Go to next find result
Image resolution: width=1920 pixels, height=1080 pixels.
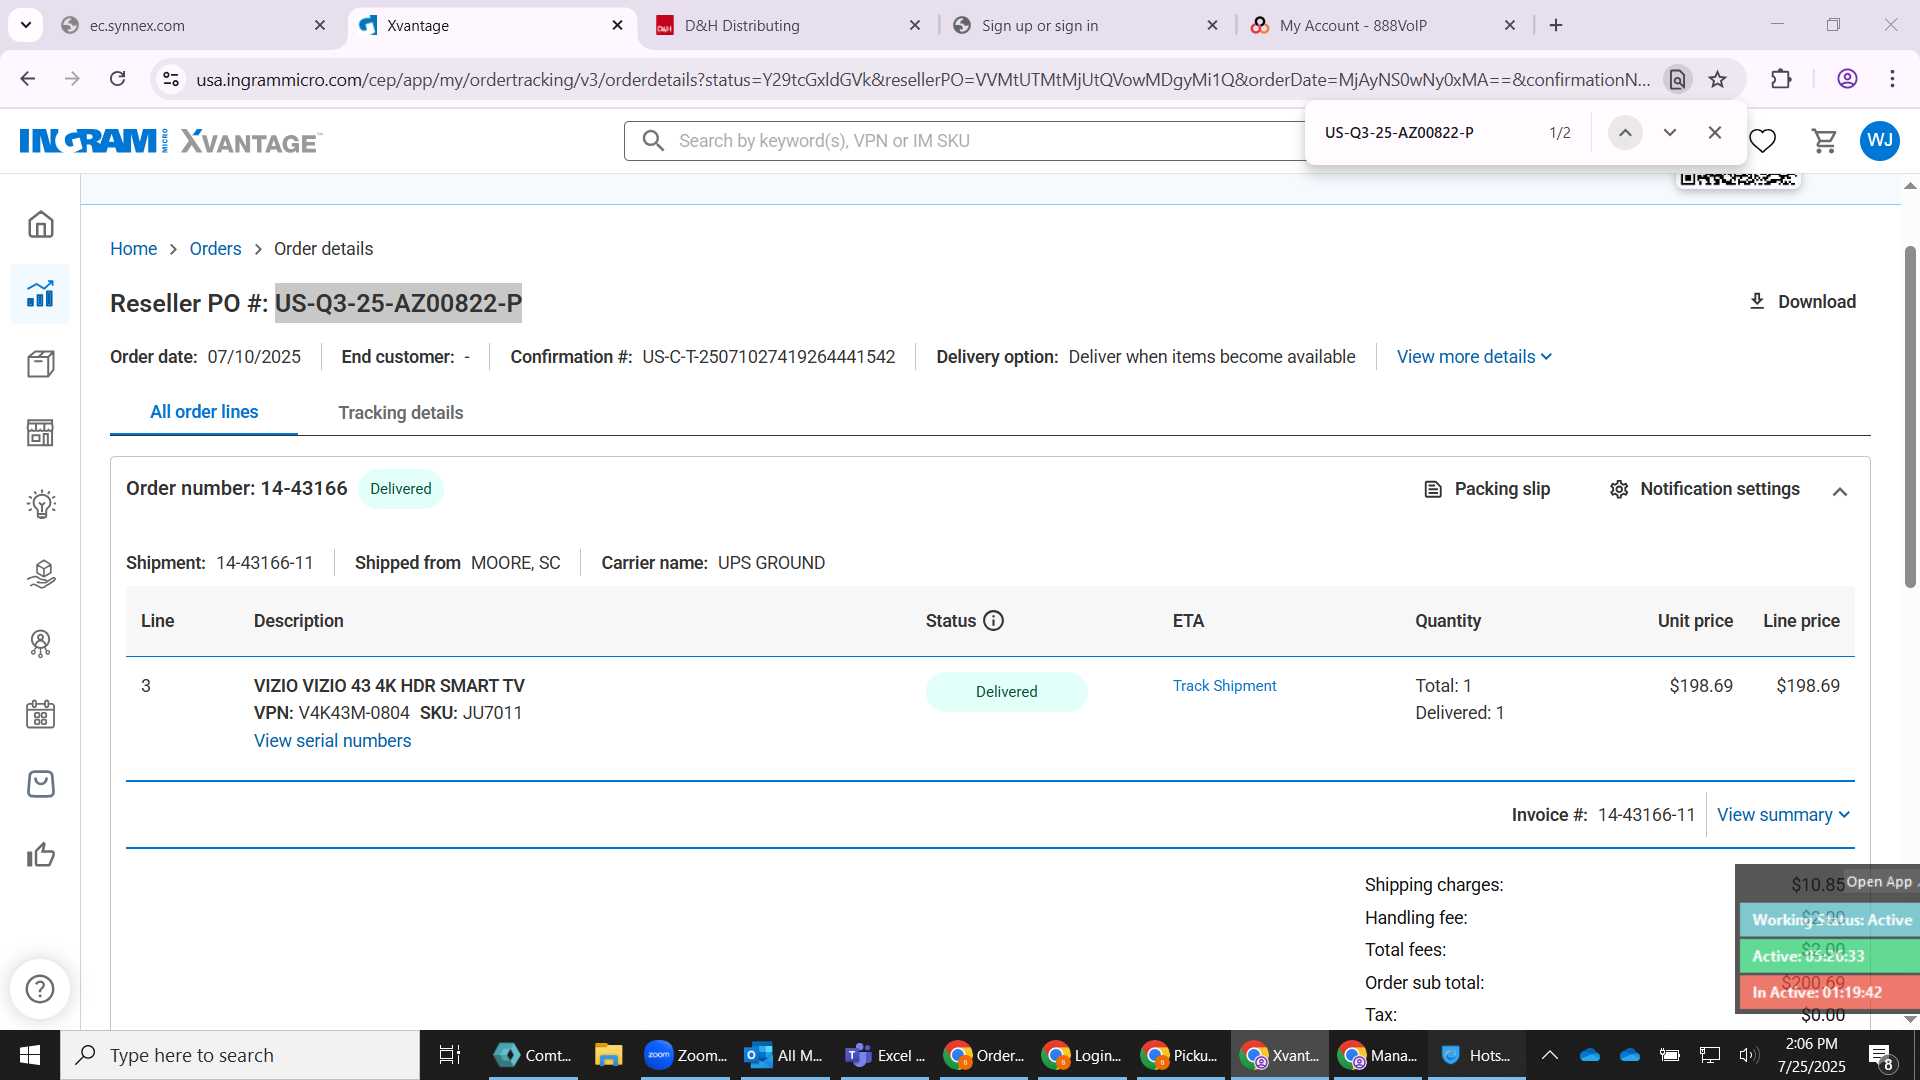click(x=1670, y=133)
